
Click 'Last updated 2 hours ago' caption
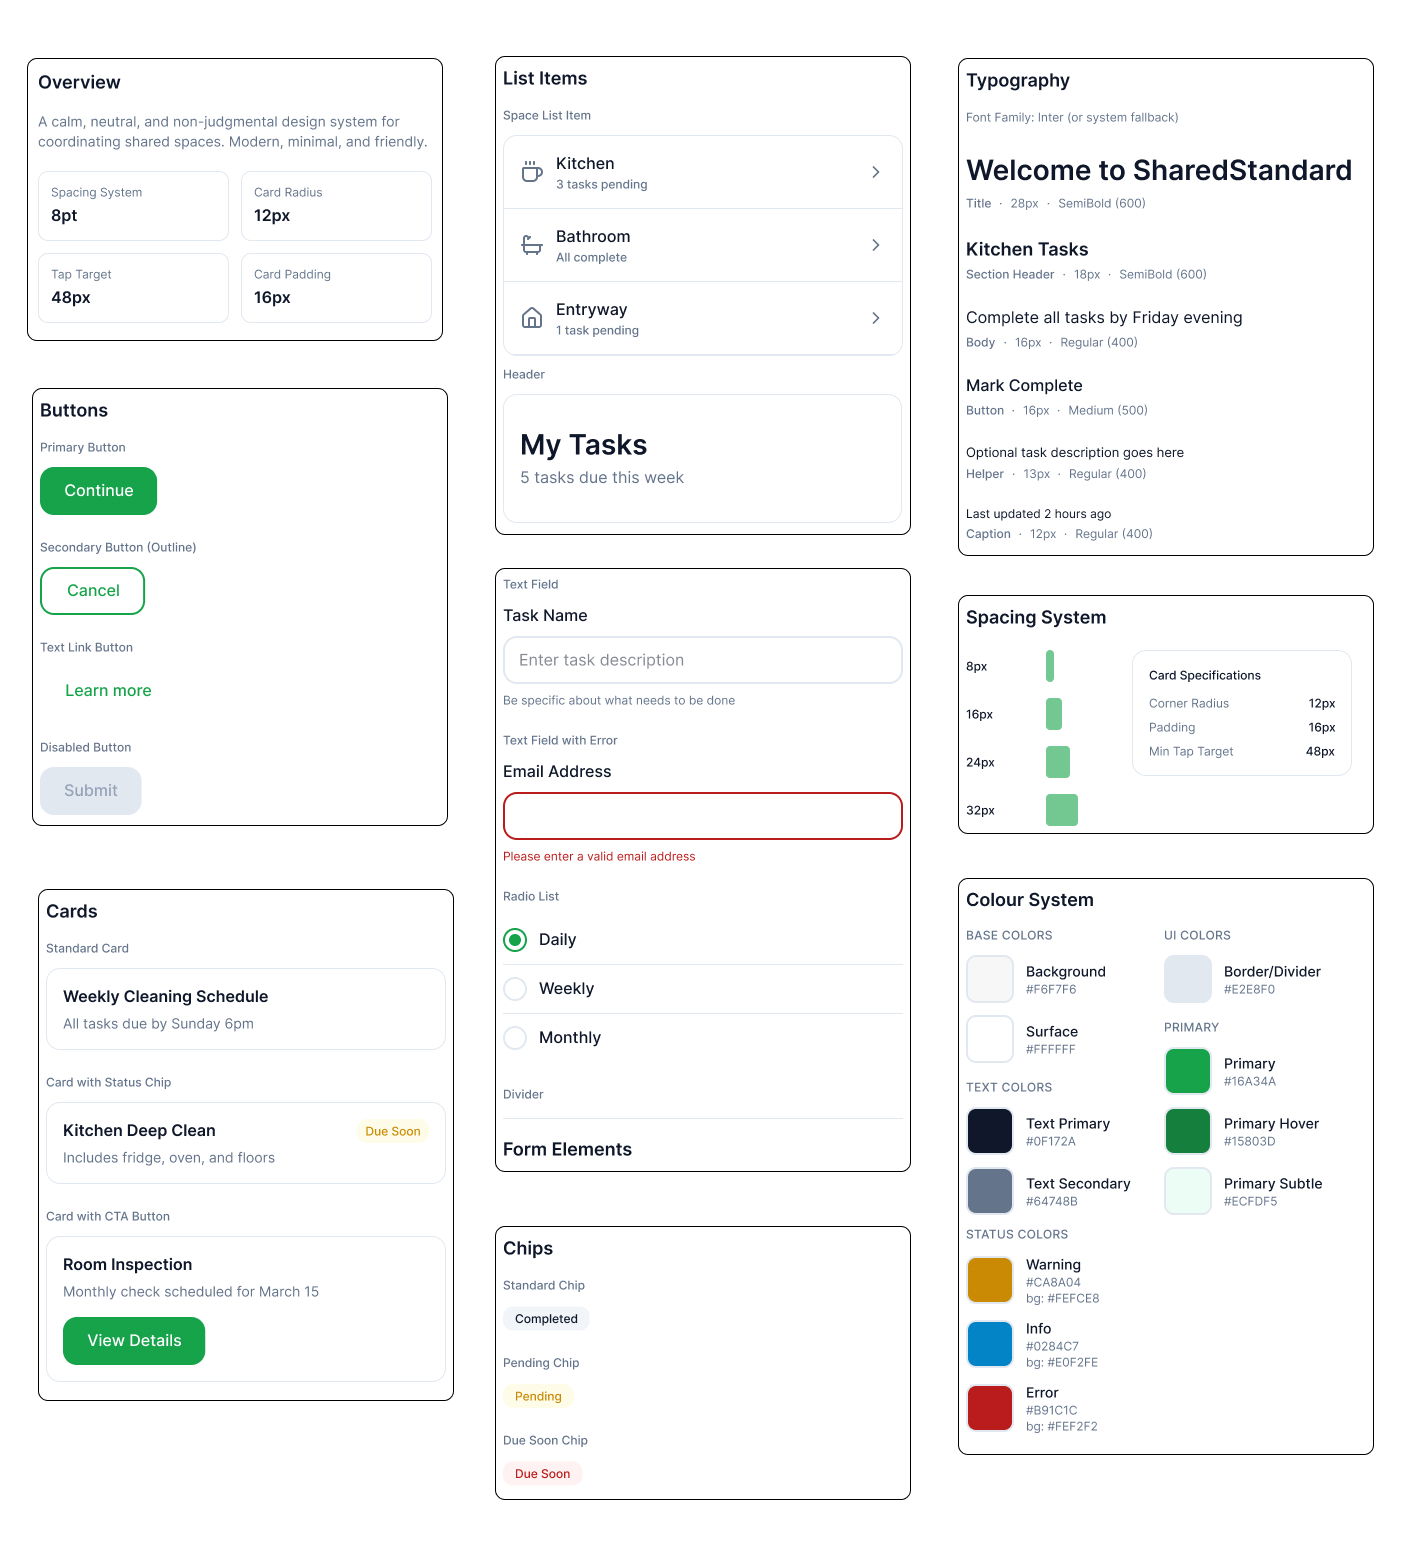tap(1038, 514)
